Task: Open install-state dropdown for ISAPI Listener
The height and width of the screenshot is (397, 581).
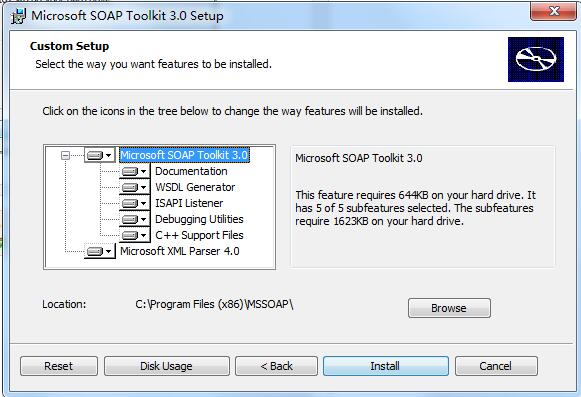Action: [x=134, y=203]
